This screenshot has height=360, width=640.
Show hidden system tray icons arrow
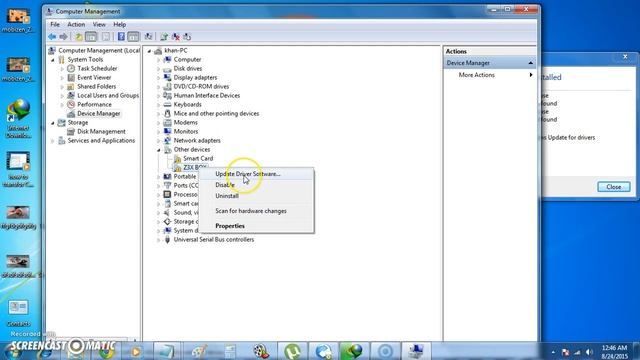pos(553,352)
